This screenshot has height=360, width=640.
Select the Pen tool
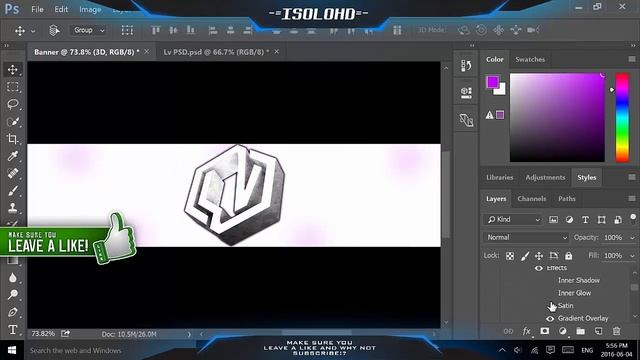tap(13, 312)
